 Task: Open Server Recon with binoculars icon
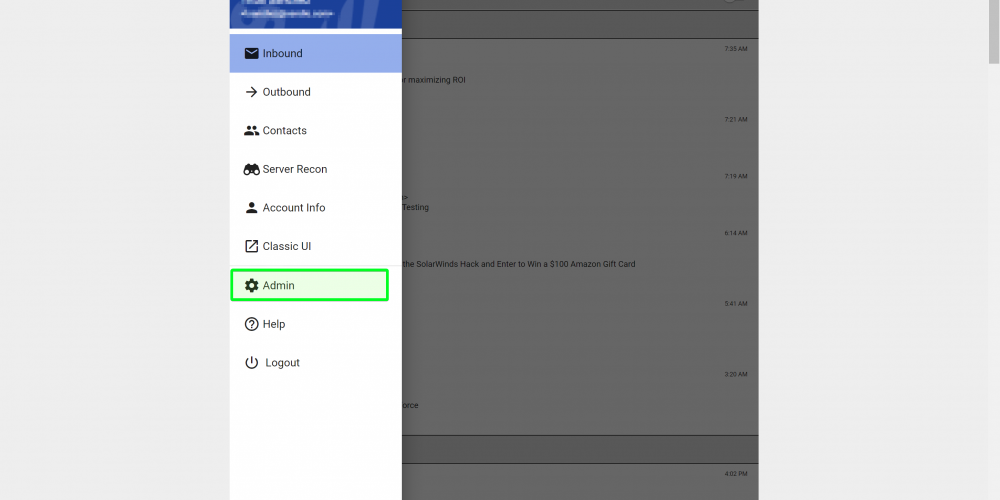(x=316, y=169)
